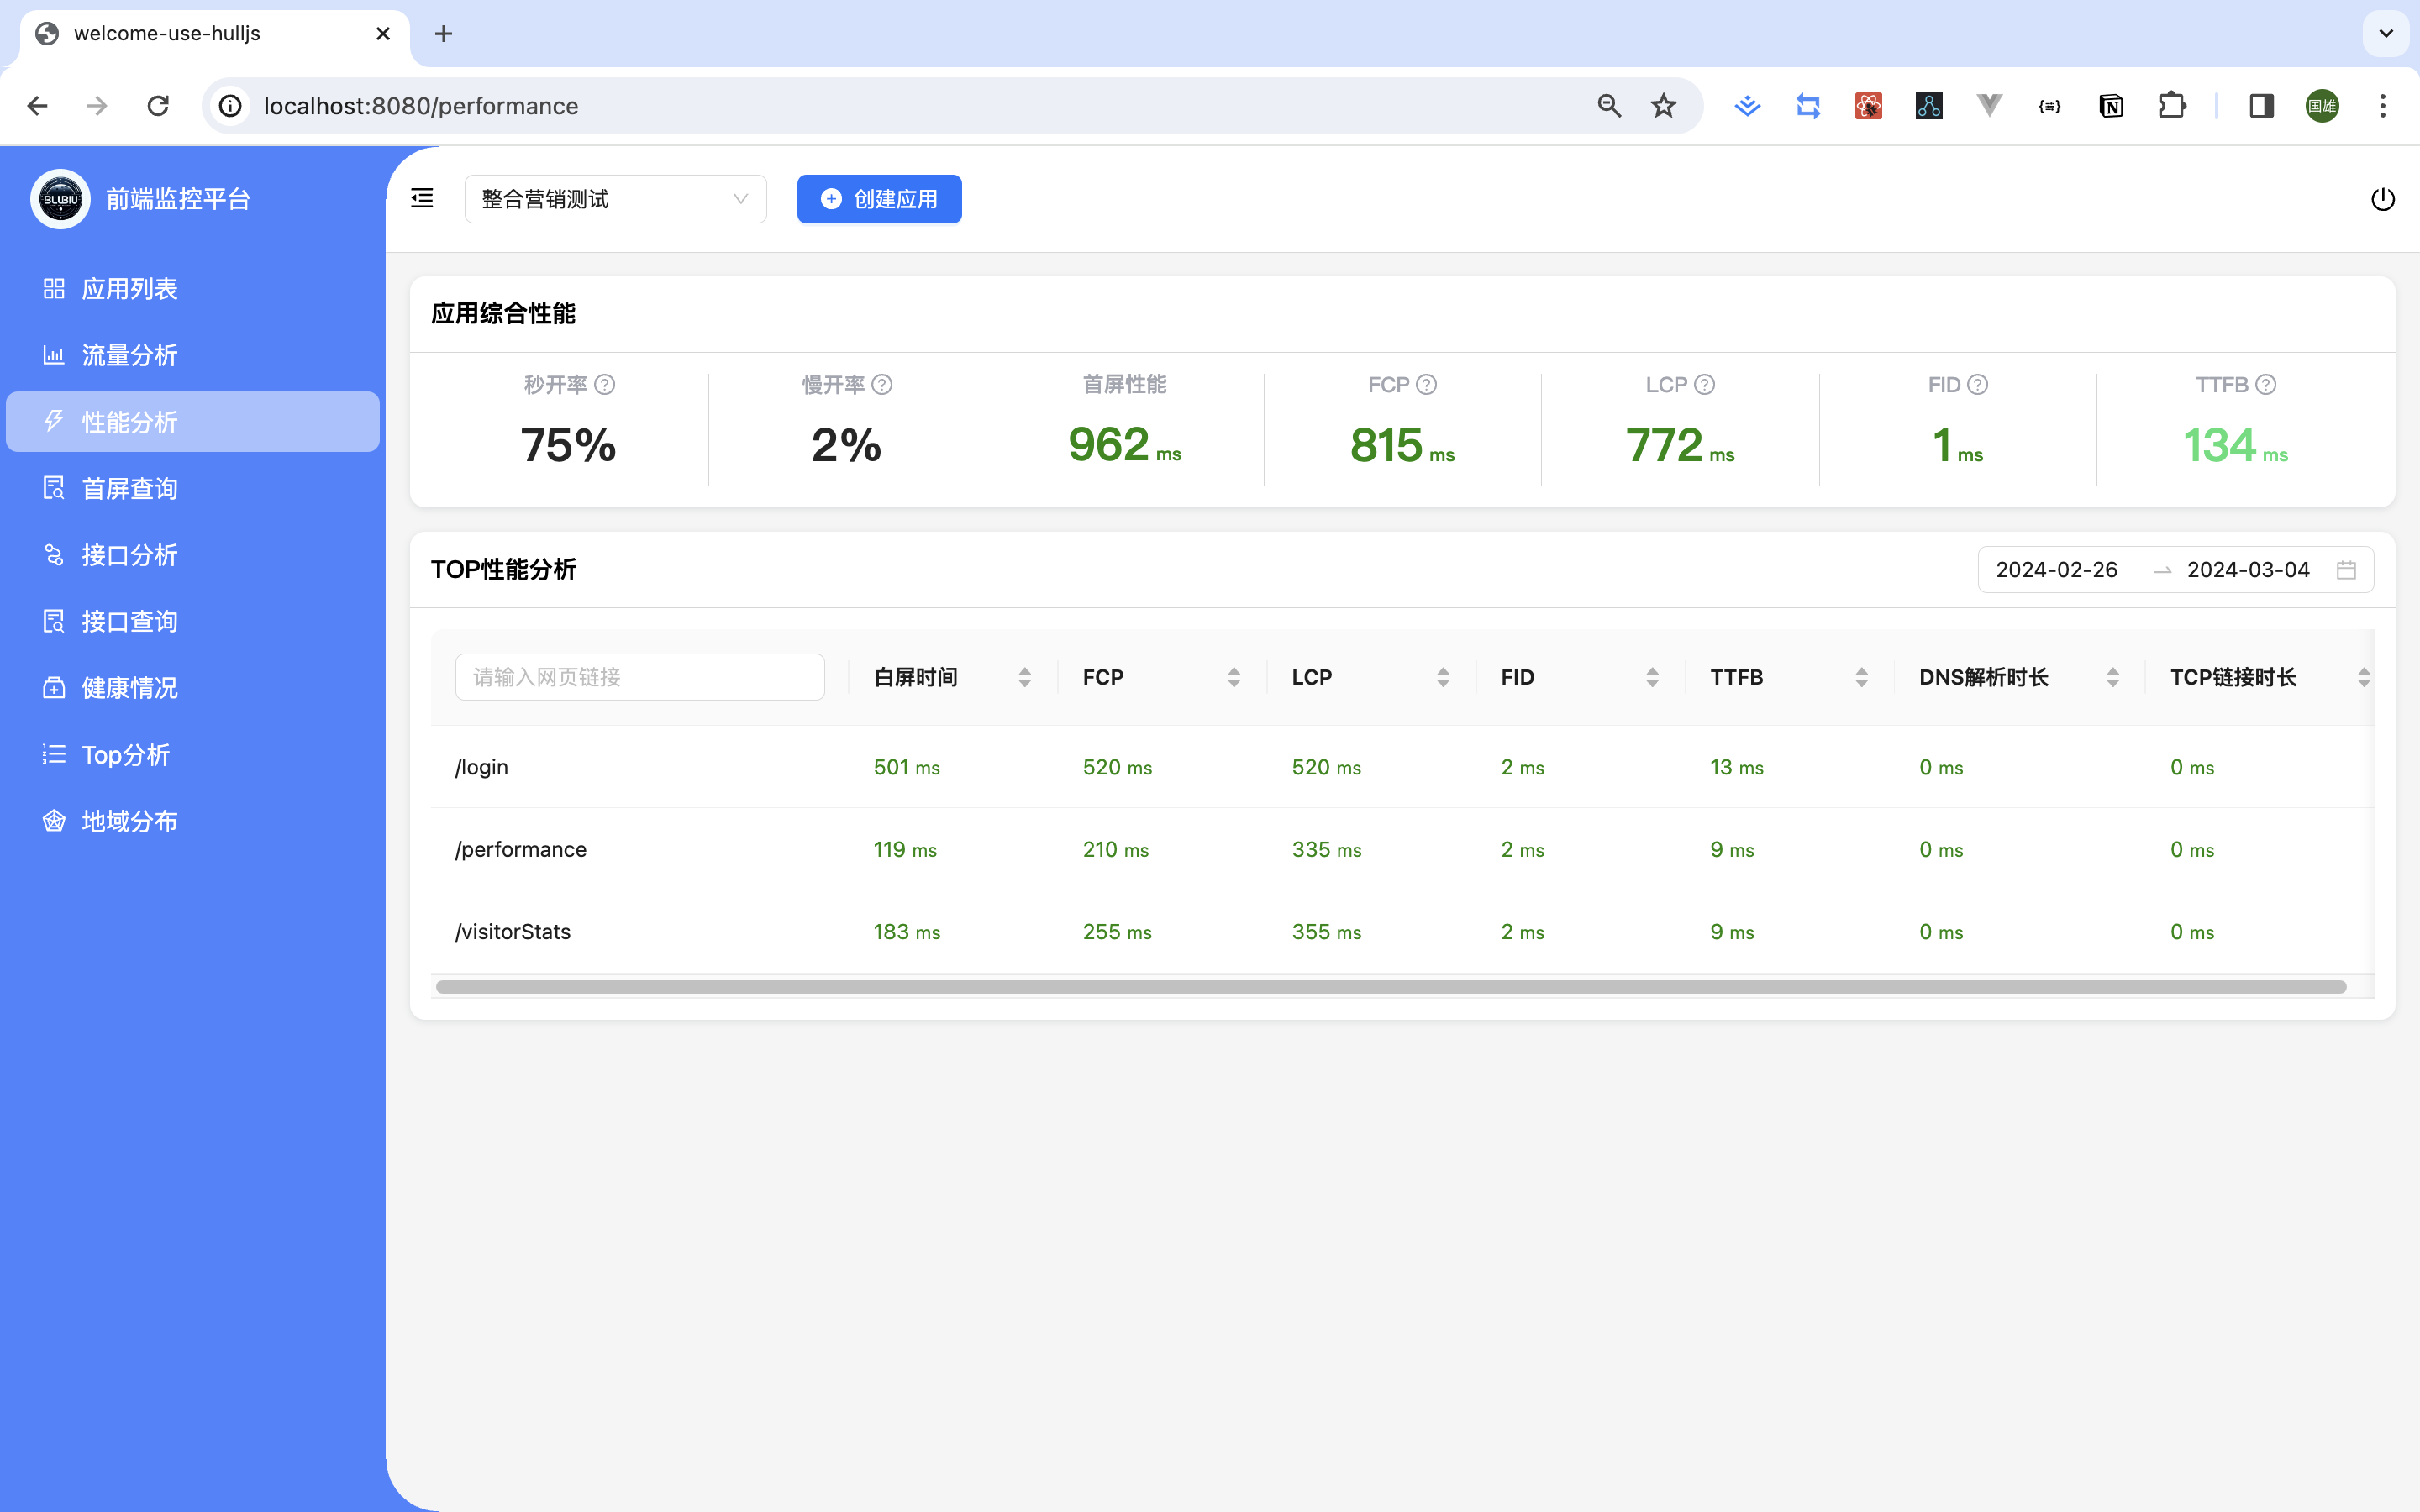Open 应用列表 in sidebar
The image size is (2420, 1512).
(192, 289)
